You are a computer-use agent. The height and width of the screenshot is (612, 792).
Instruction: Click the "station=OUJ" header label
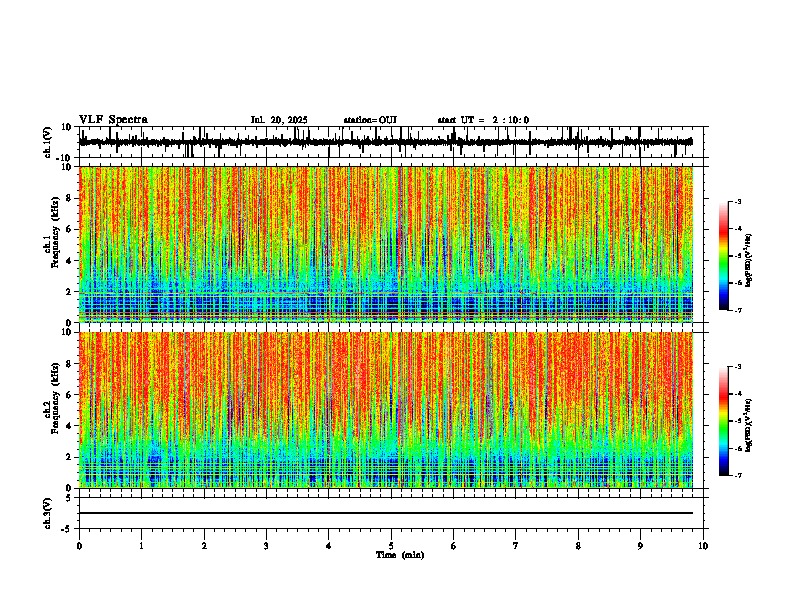click(x=370, y=120)
